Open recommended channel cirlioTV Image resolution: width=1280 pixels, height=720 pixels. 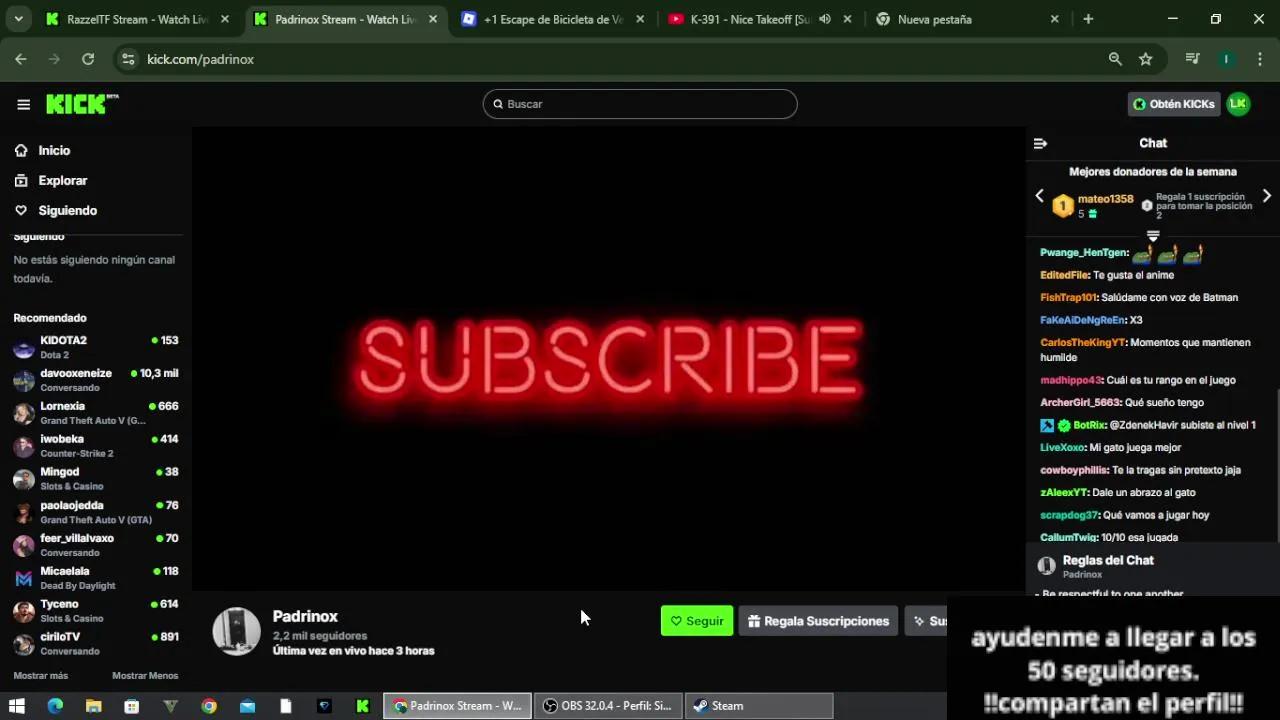coord(96,644)
